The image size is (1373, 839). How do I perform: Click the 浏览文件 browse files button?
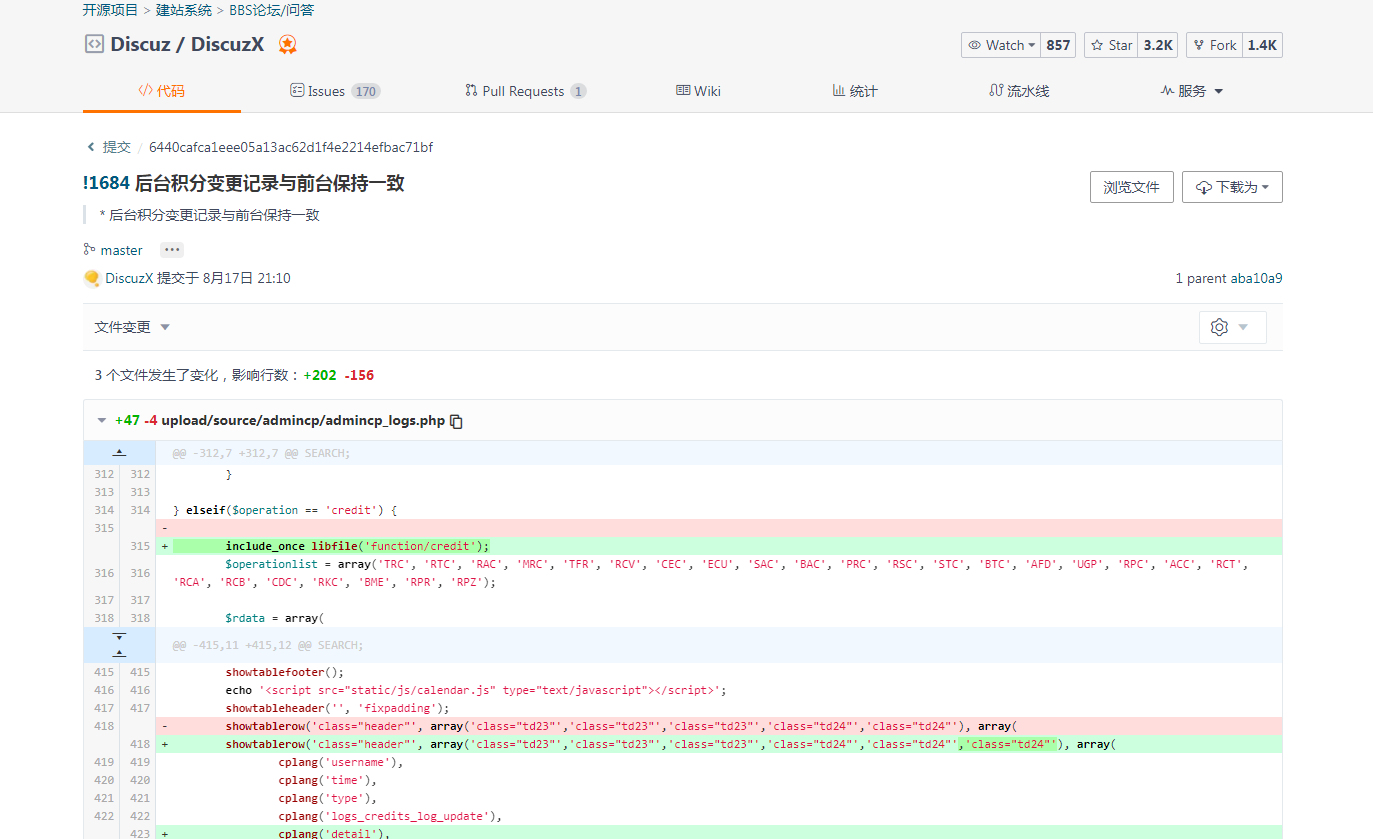(x=1131, y=187)
